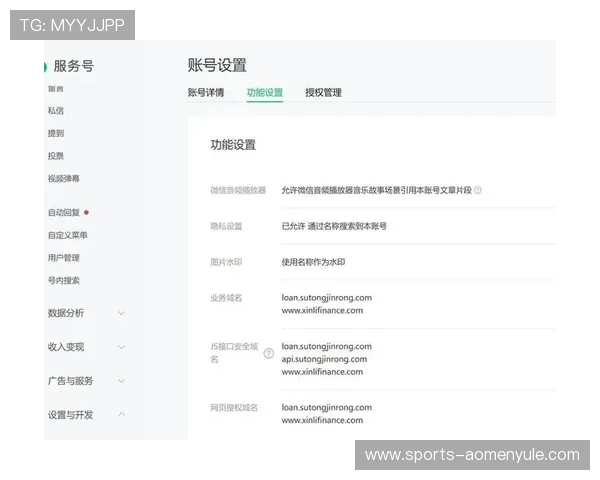600x480 pixels.
Task: Click the 广告与服务 sidebar section label
Action: pos(70,381)
